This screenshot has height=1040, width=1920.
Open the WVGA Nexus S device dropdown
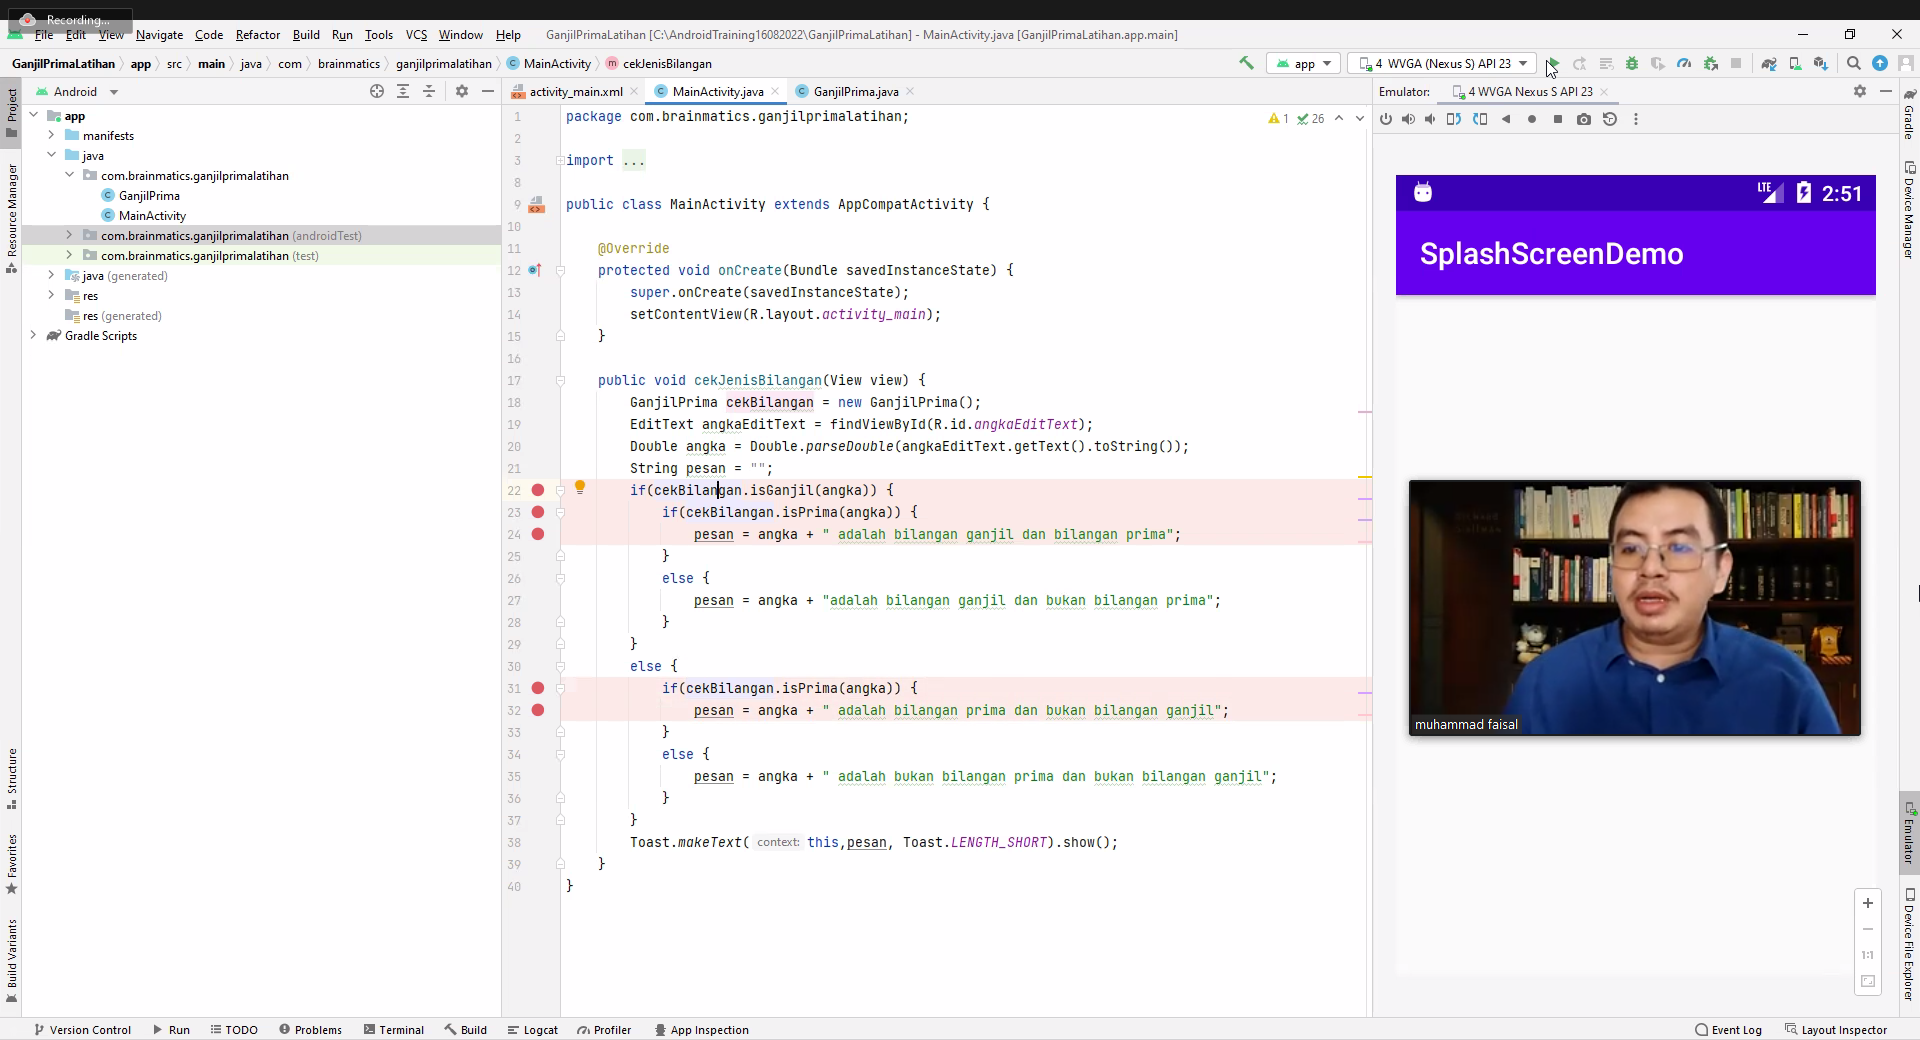tap(1442, 63)
